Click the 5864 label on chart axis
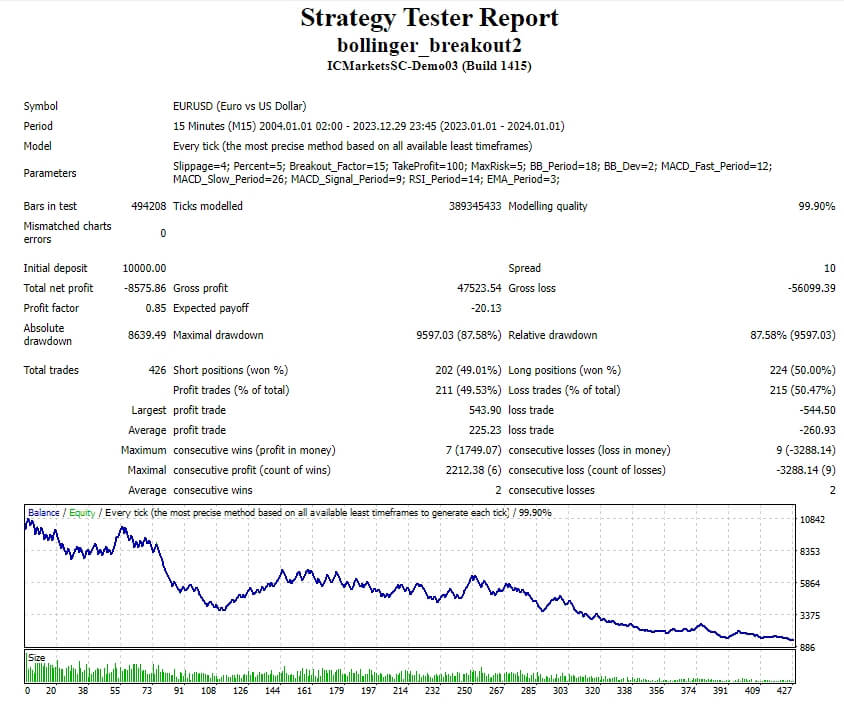Image resolution: width=844 pixels, height=704 pixels. (x=810, y=583)
